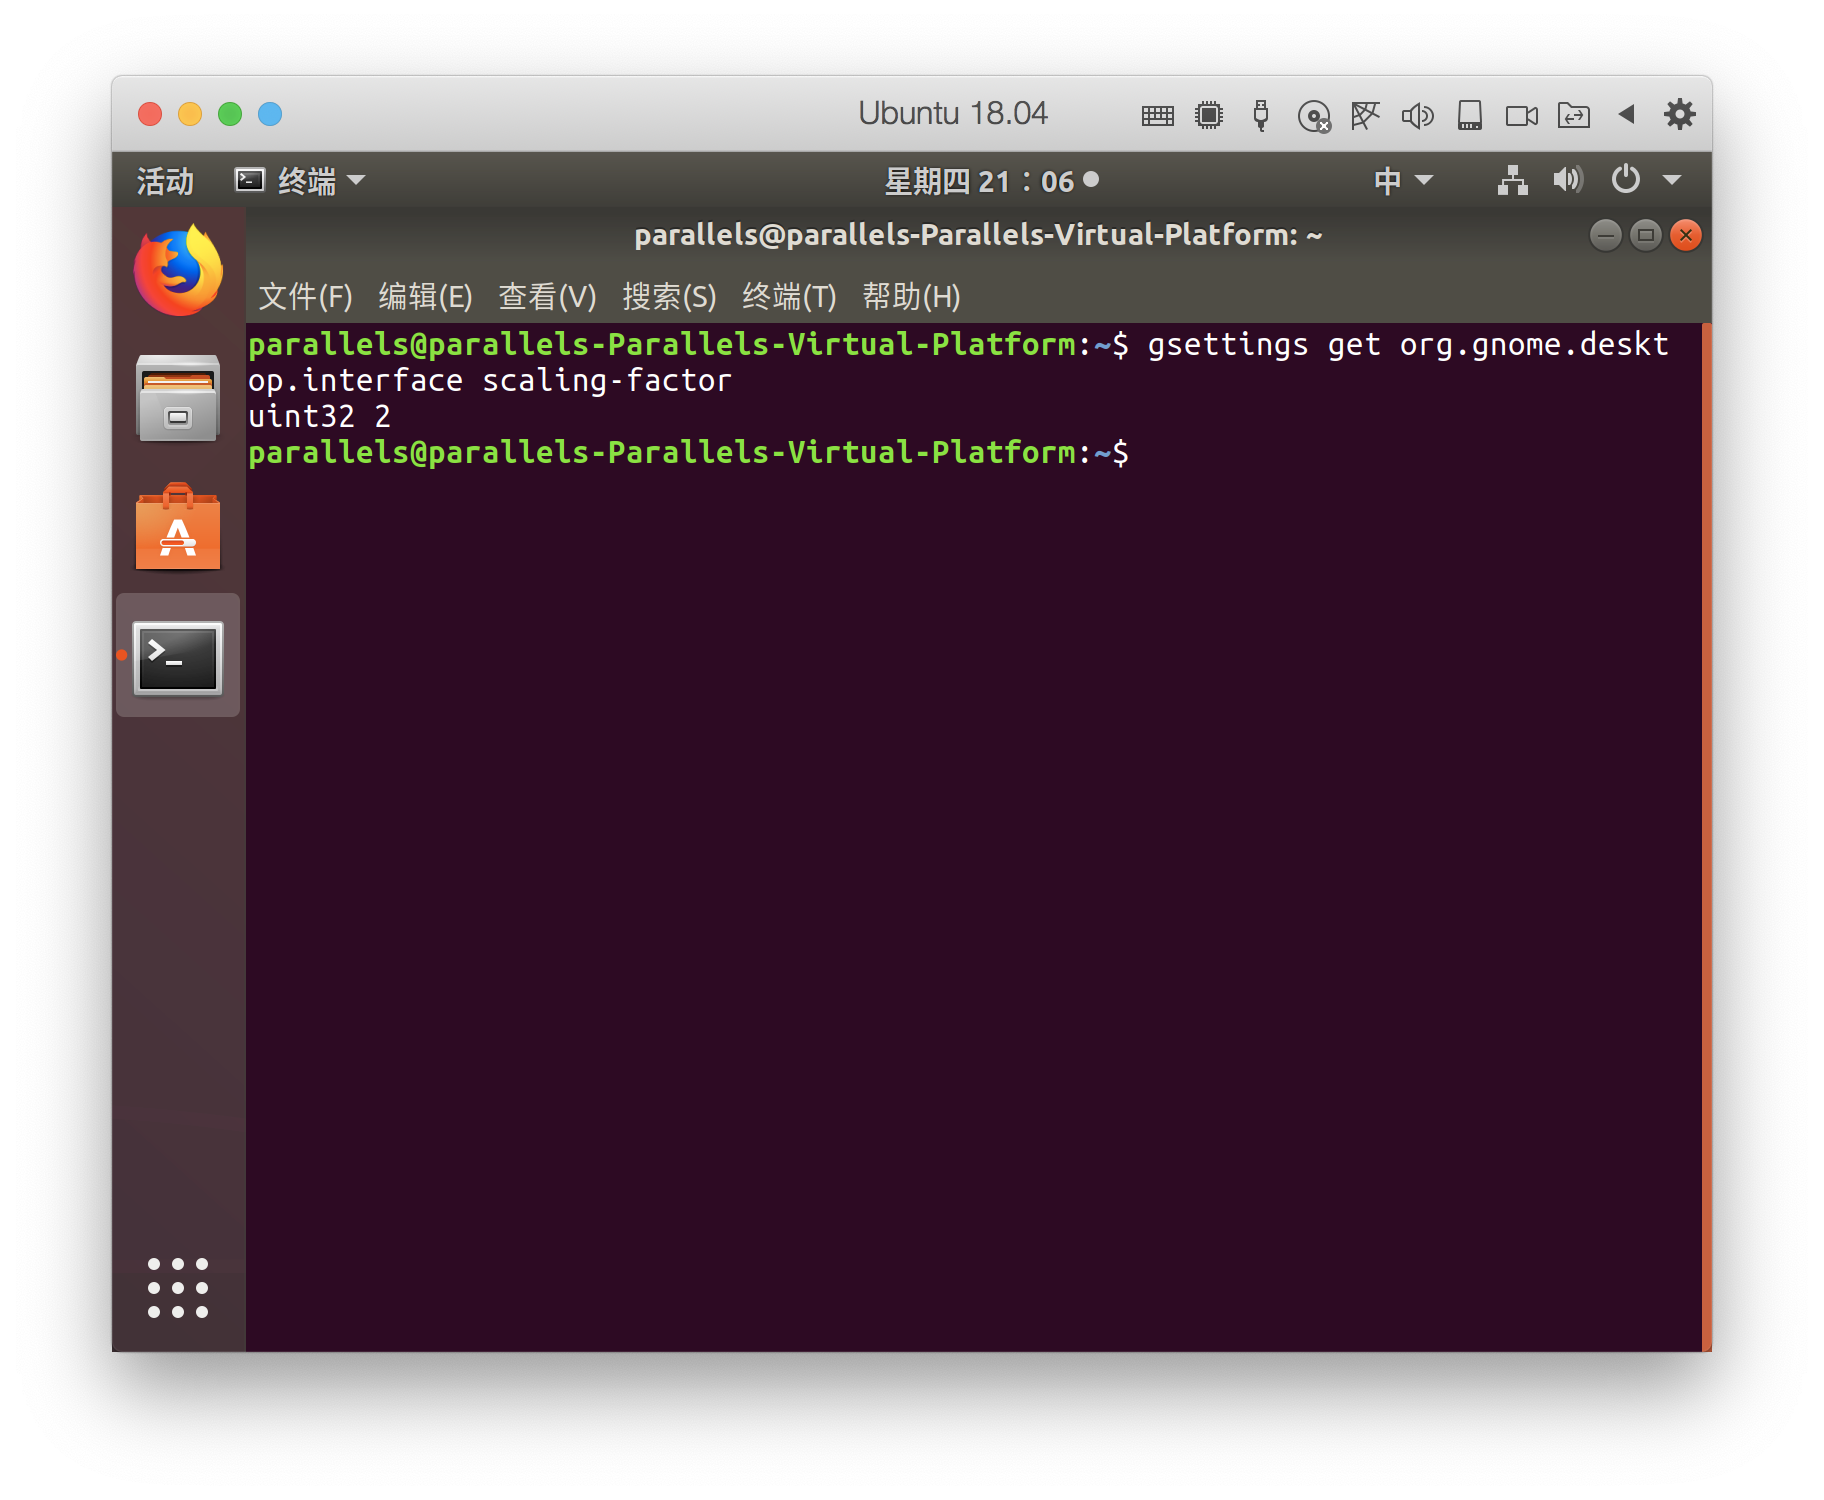Launch Ubuntu Software from the dock

178,527
